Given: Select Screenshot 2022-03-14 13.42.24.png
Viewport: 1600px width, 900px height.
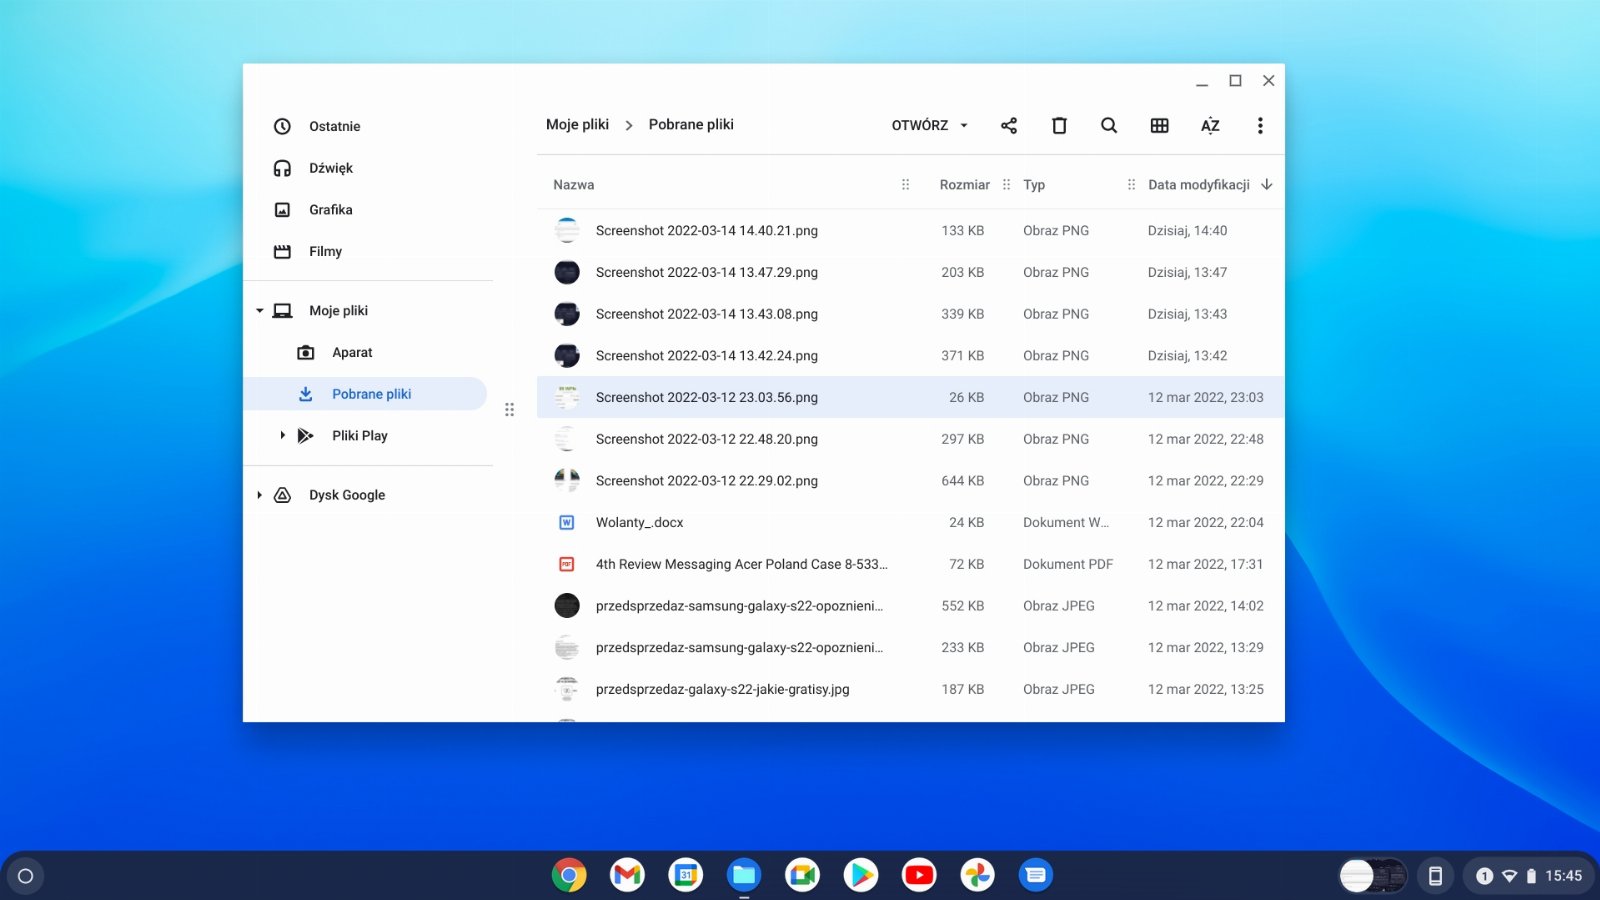Looking at the screenshot, I should tap(910, 356).
